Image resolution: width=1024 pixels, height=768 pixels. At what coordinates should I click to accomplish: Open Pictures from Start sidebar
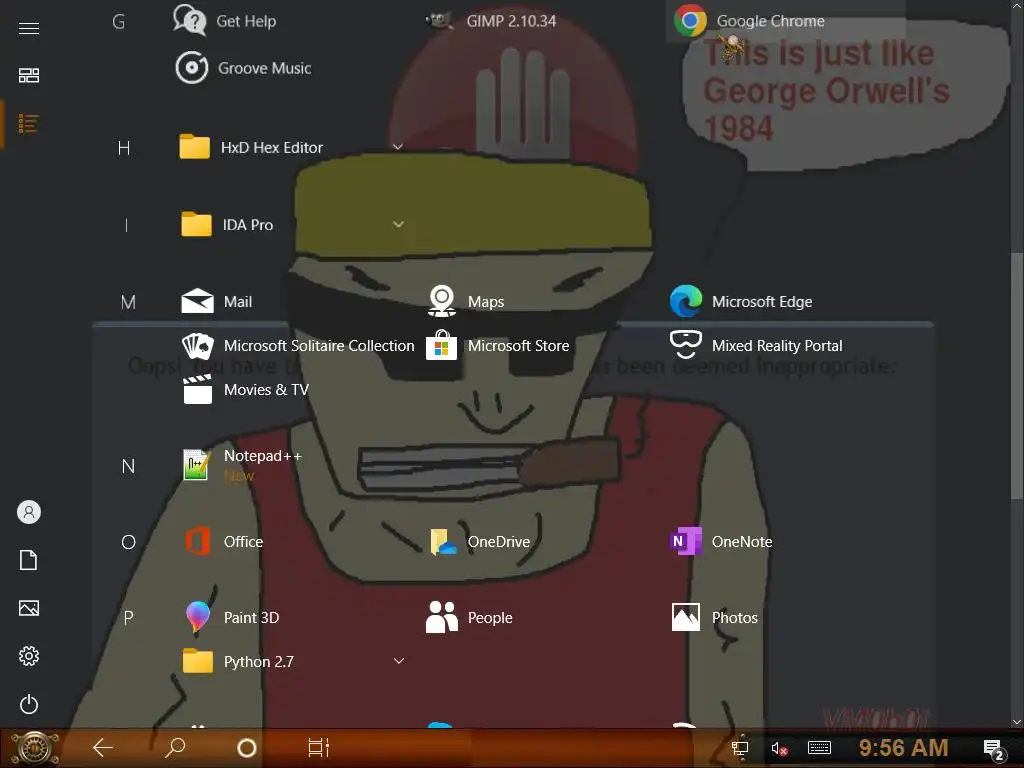[29, 608]
